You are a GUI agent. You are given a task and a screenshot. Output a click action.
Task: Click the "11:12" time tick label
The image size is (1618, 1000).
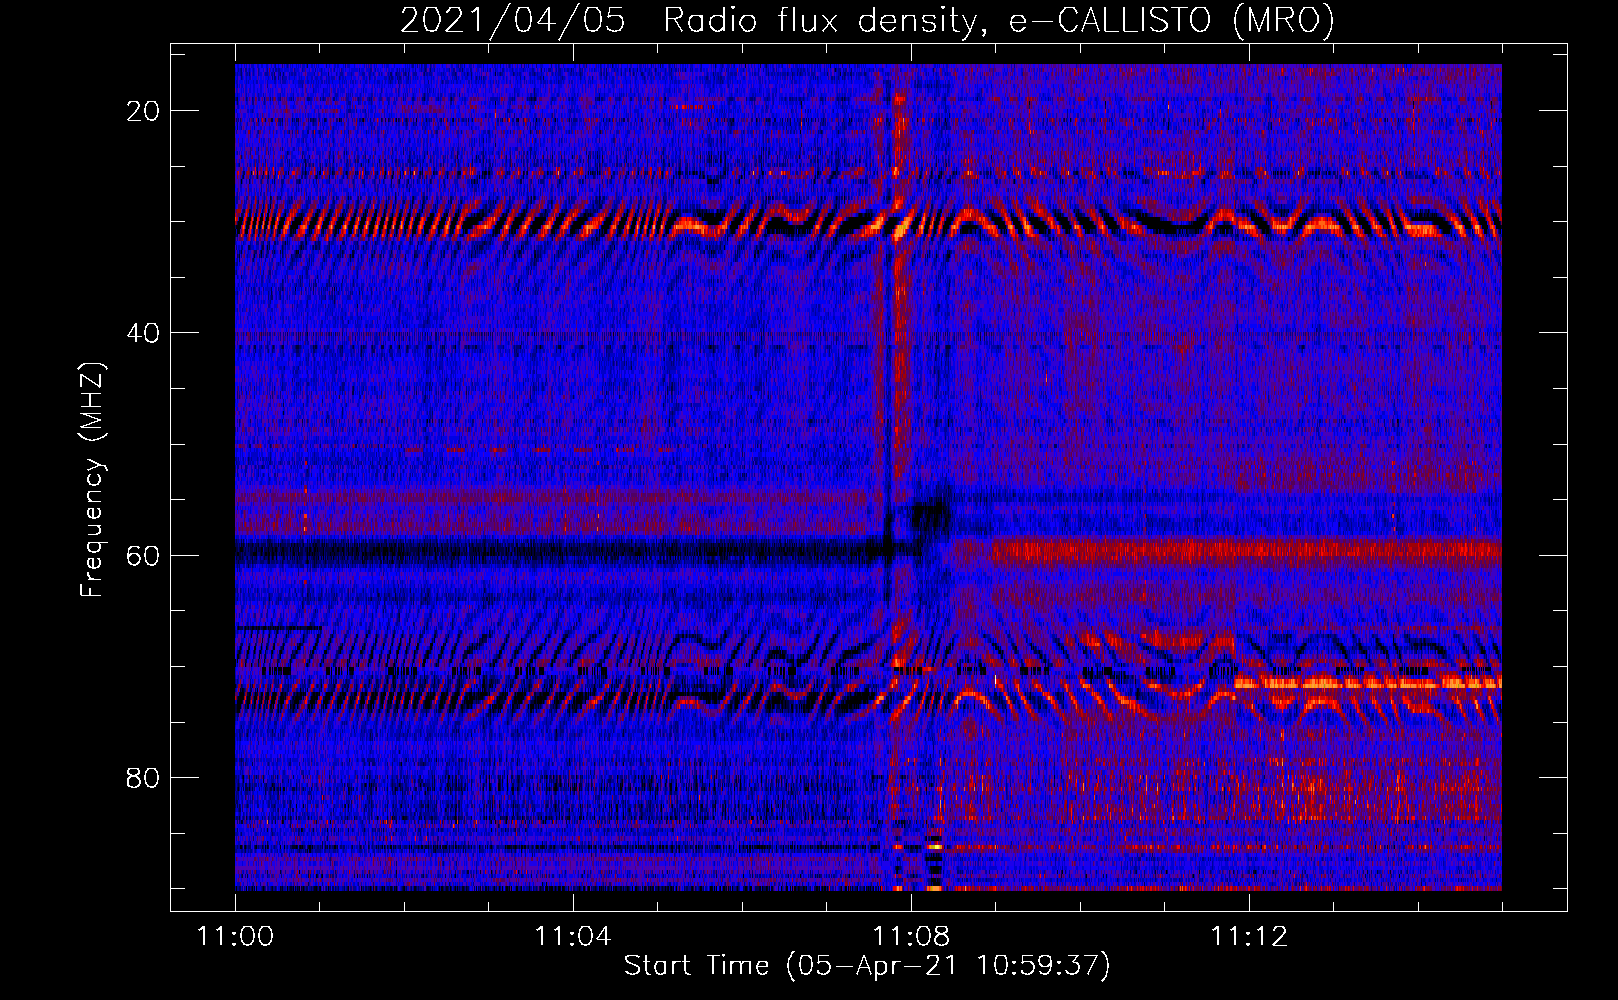click(x=1248, y=937)
